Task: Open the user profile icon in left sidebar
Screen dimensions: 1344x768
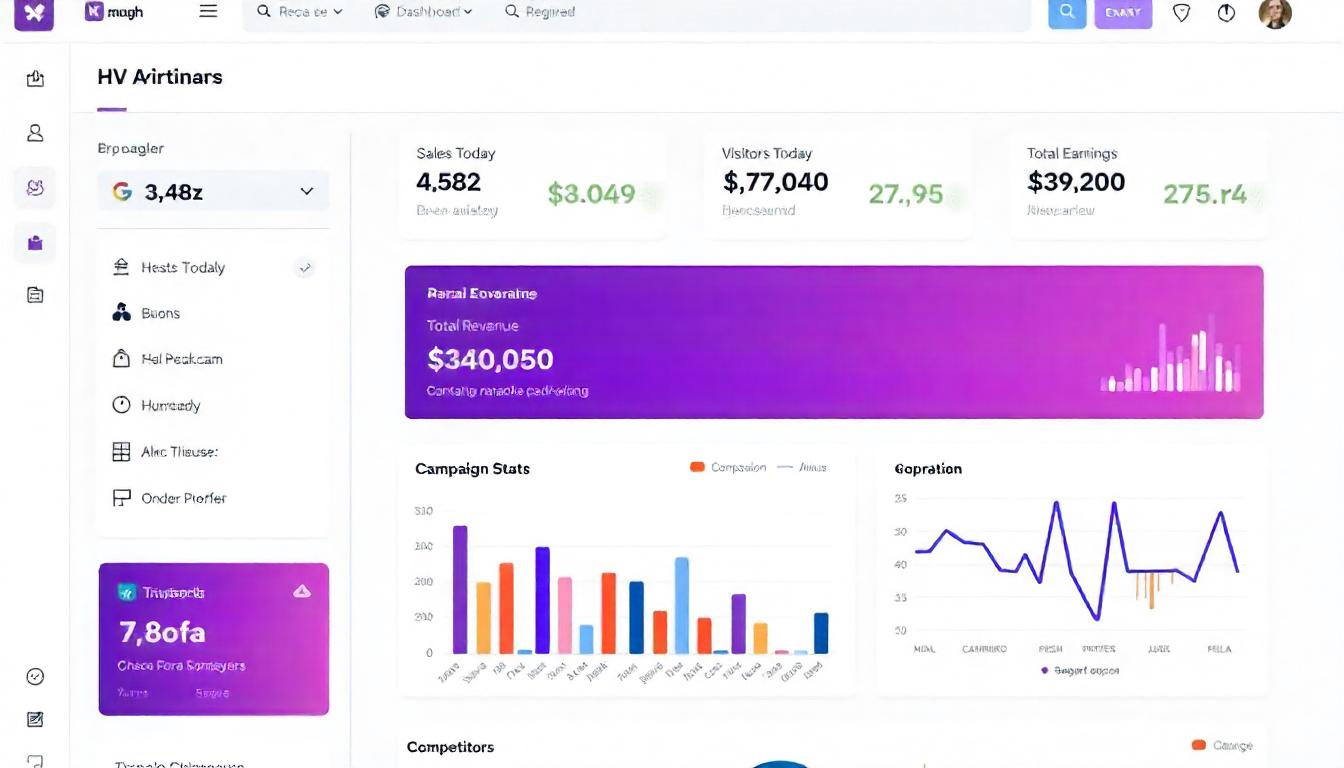Action: point(35,133)
